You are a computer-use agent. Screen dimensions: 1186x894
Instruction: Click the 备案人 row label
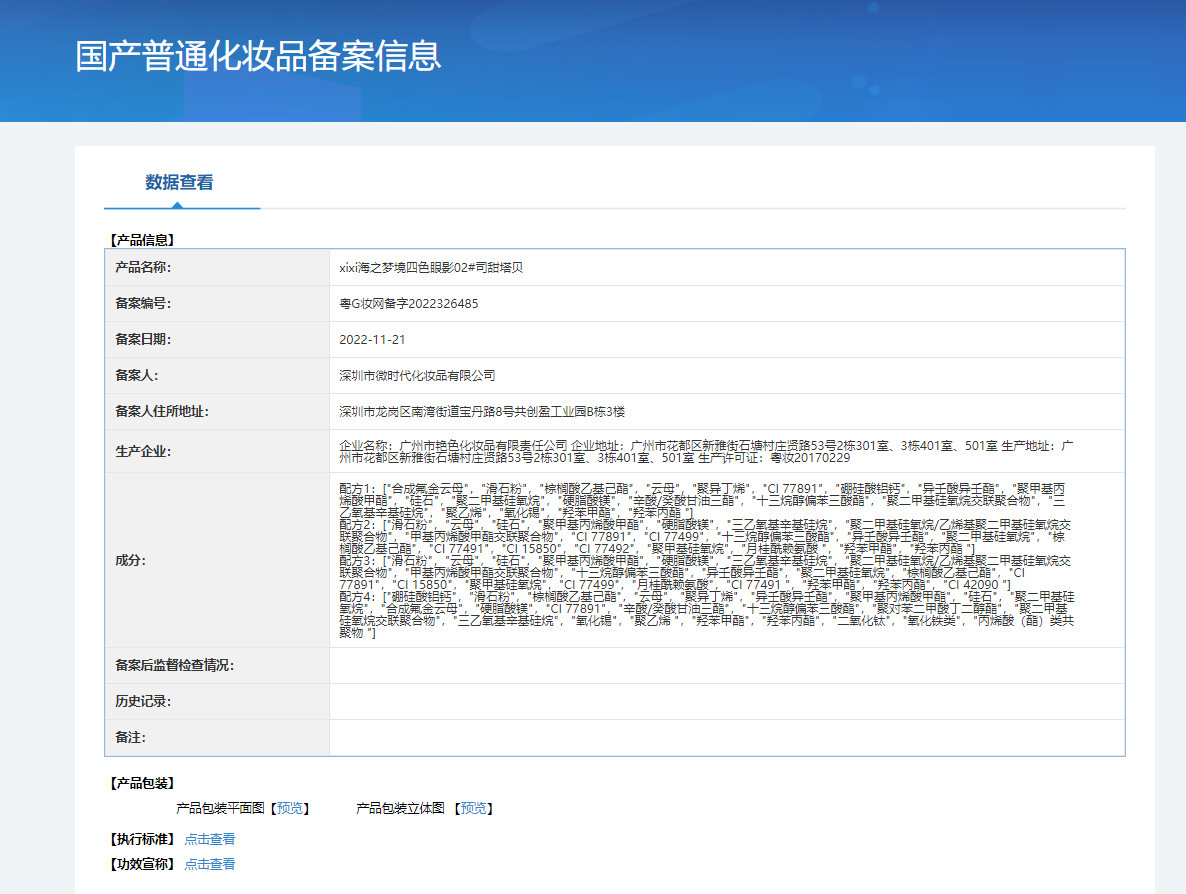click(x=137, y=376)
